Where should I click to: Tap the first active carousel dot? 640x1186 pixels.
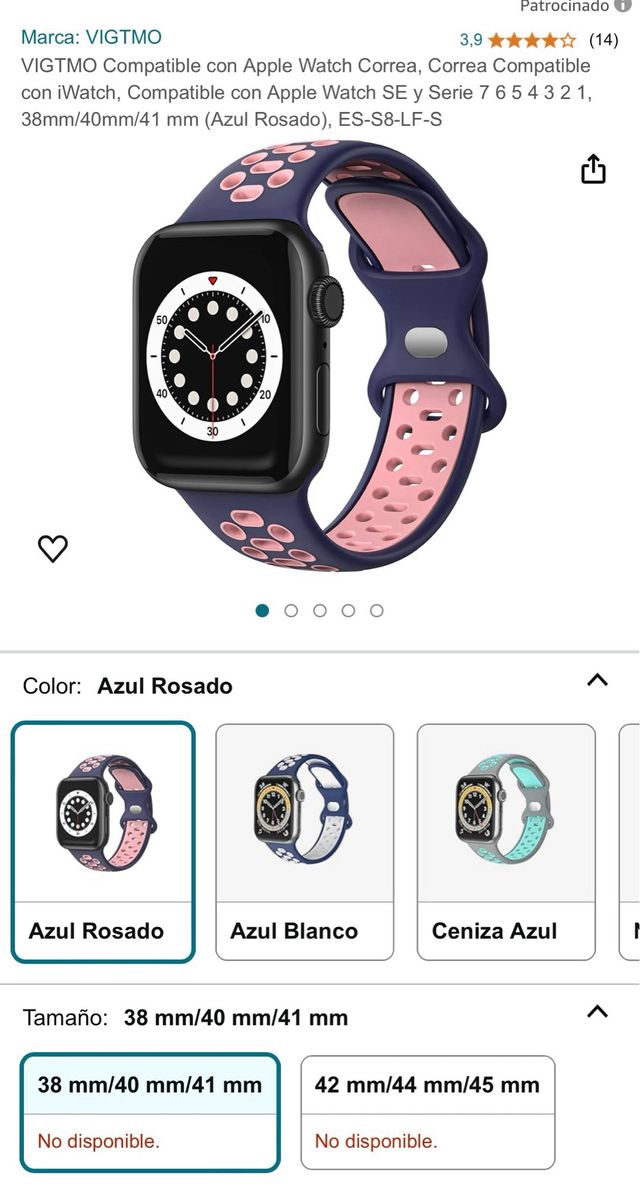click(x=263, y=610)
